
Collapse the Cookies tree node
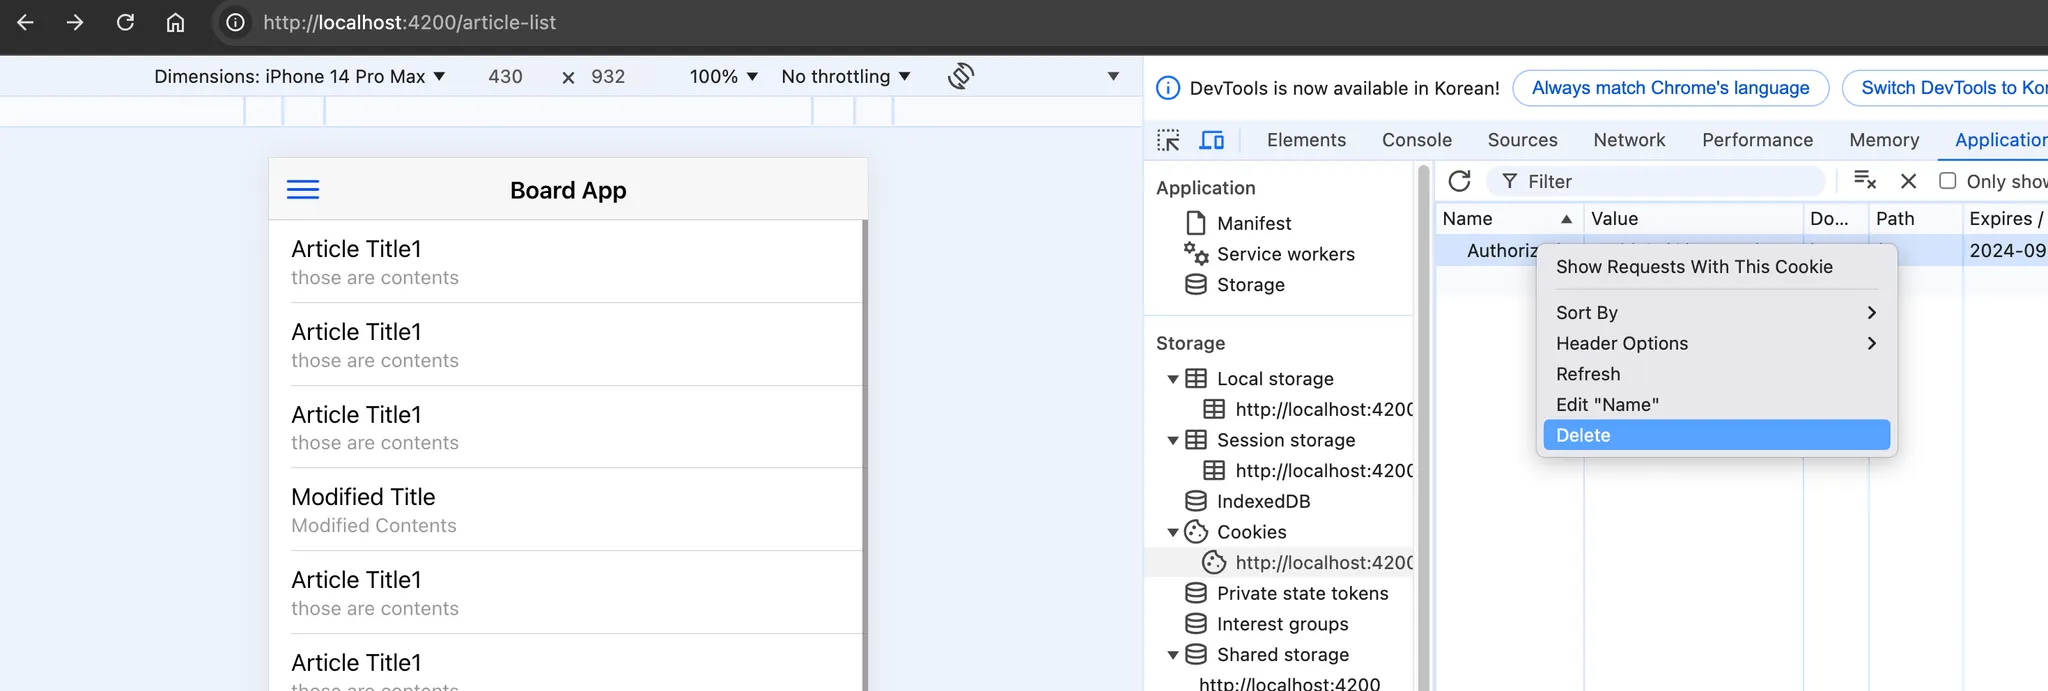click(1173, 532)
